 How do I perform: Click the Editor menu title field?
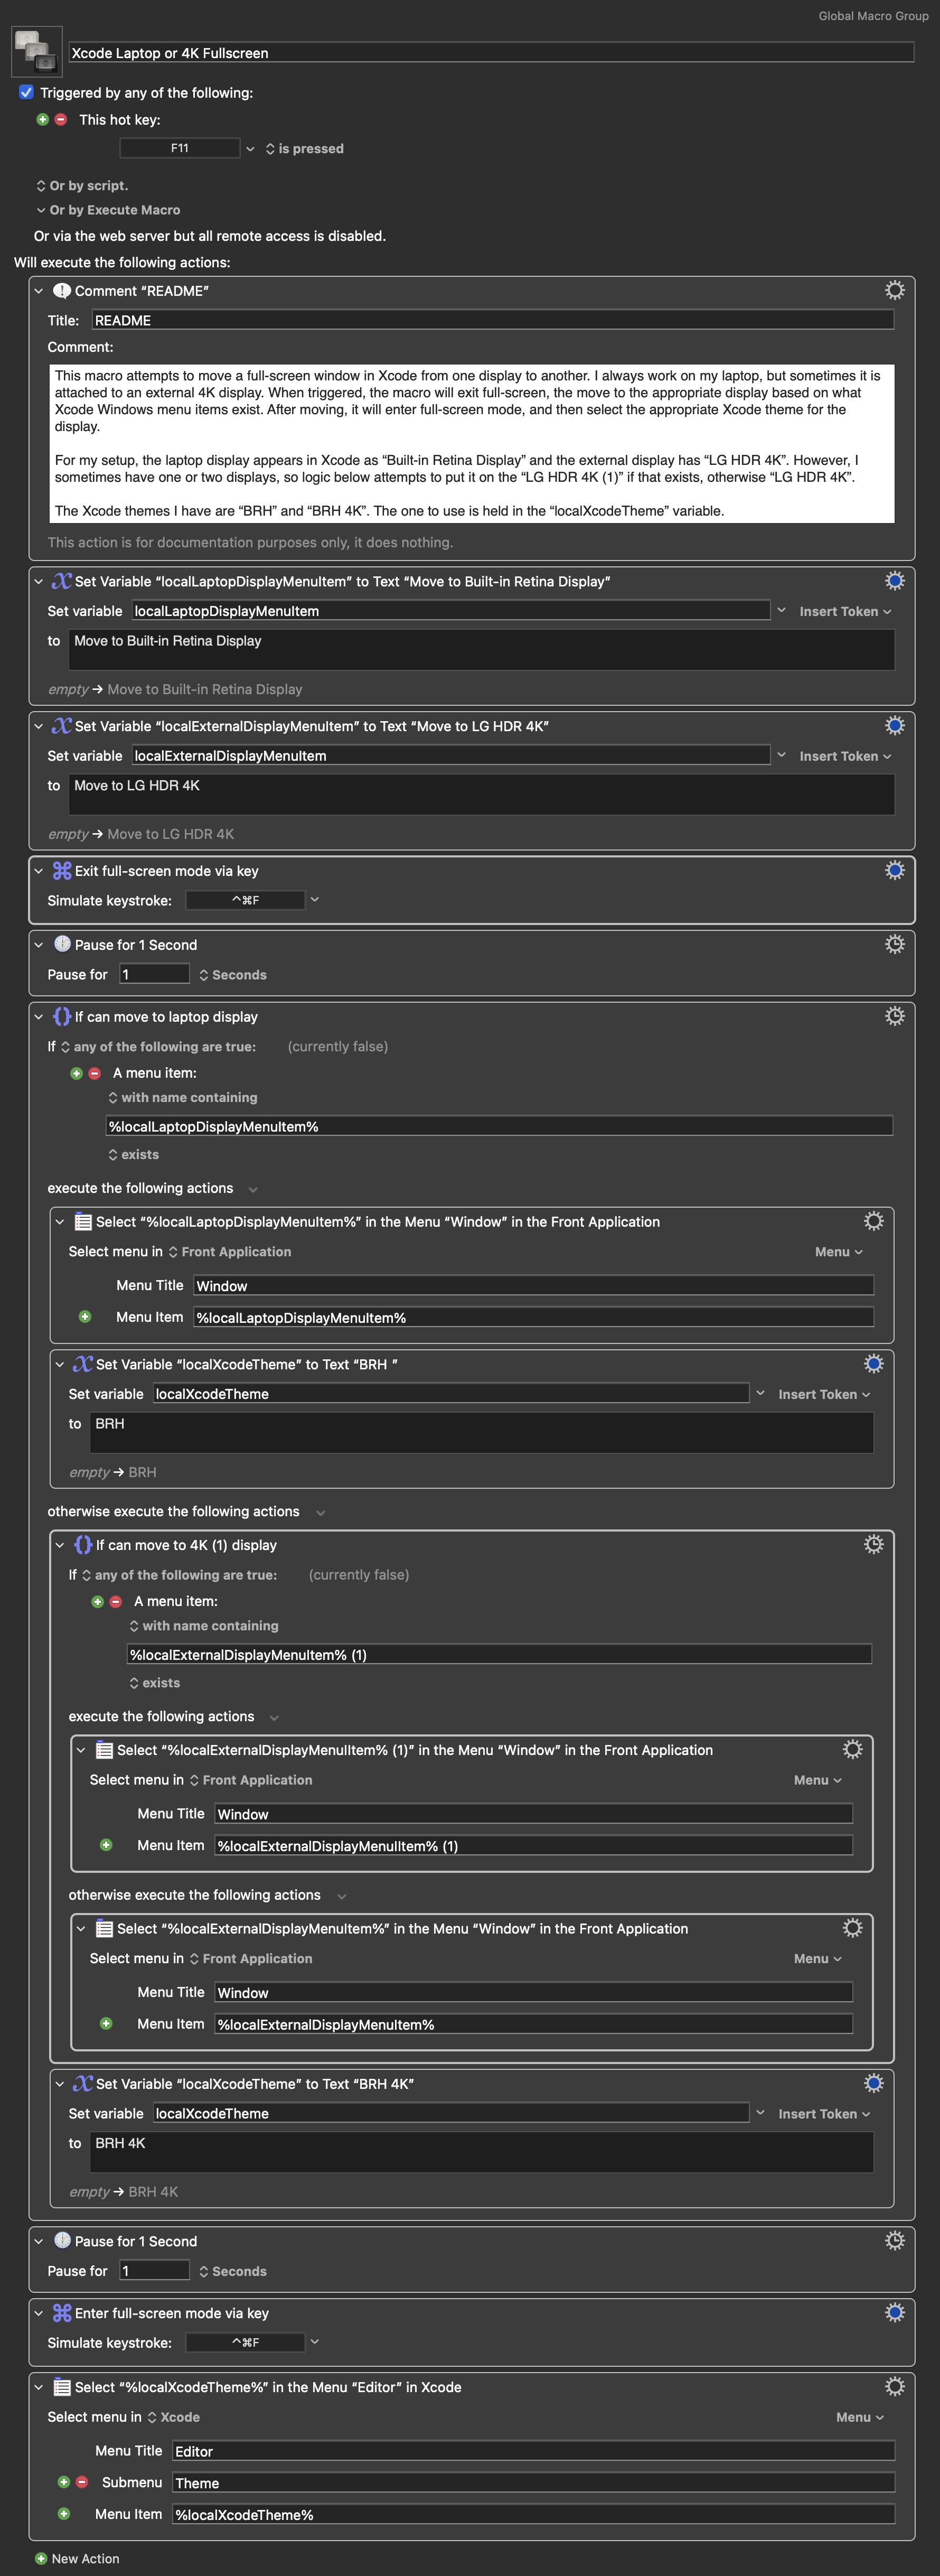pos(533,2450)
